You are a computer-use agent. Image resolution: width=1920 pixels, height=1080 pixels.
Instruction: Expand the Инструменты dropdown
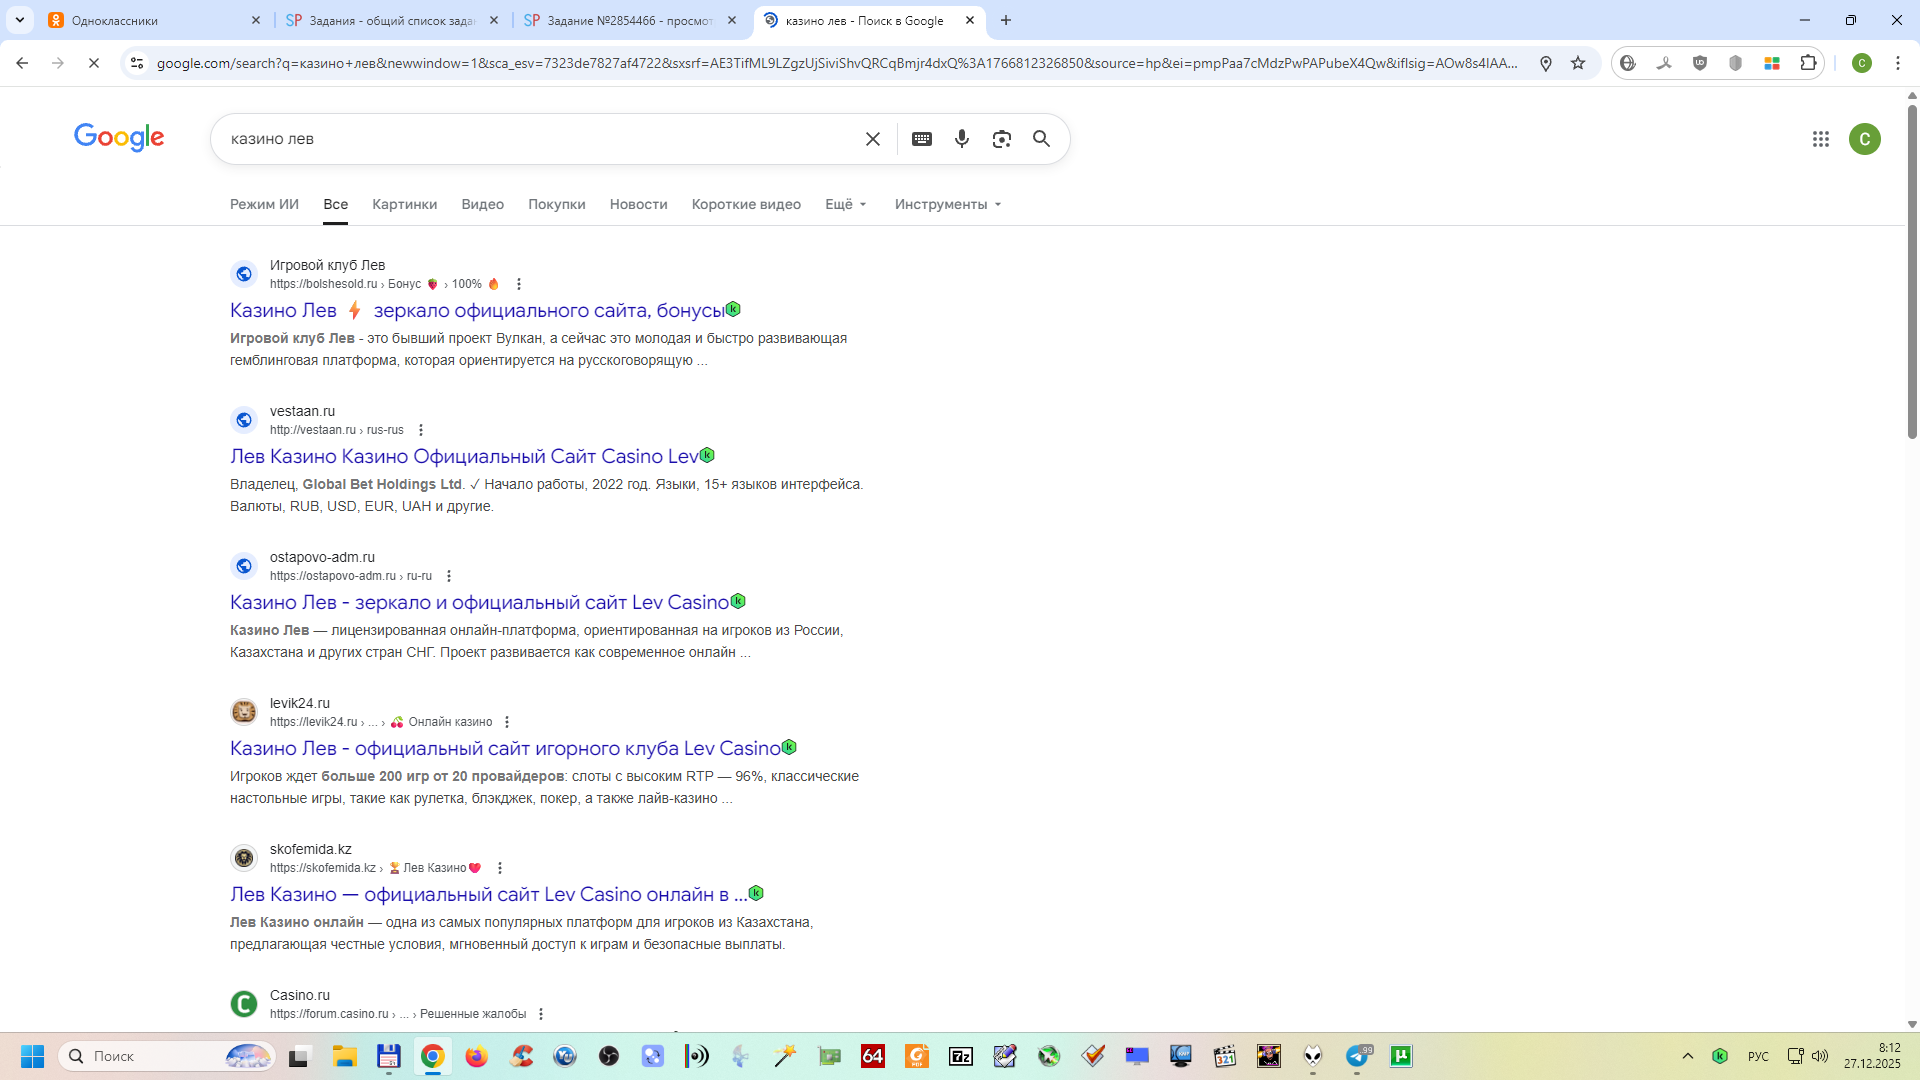(x=947, y=204)
